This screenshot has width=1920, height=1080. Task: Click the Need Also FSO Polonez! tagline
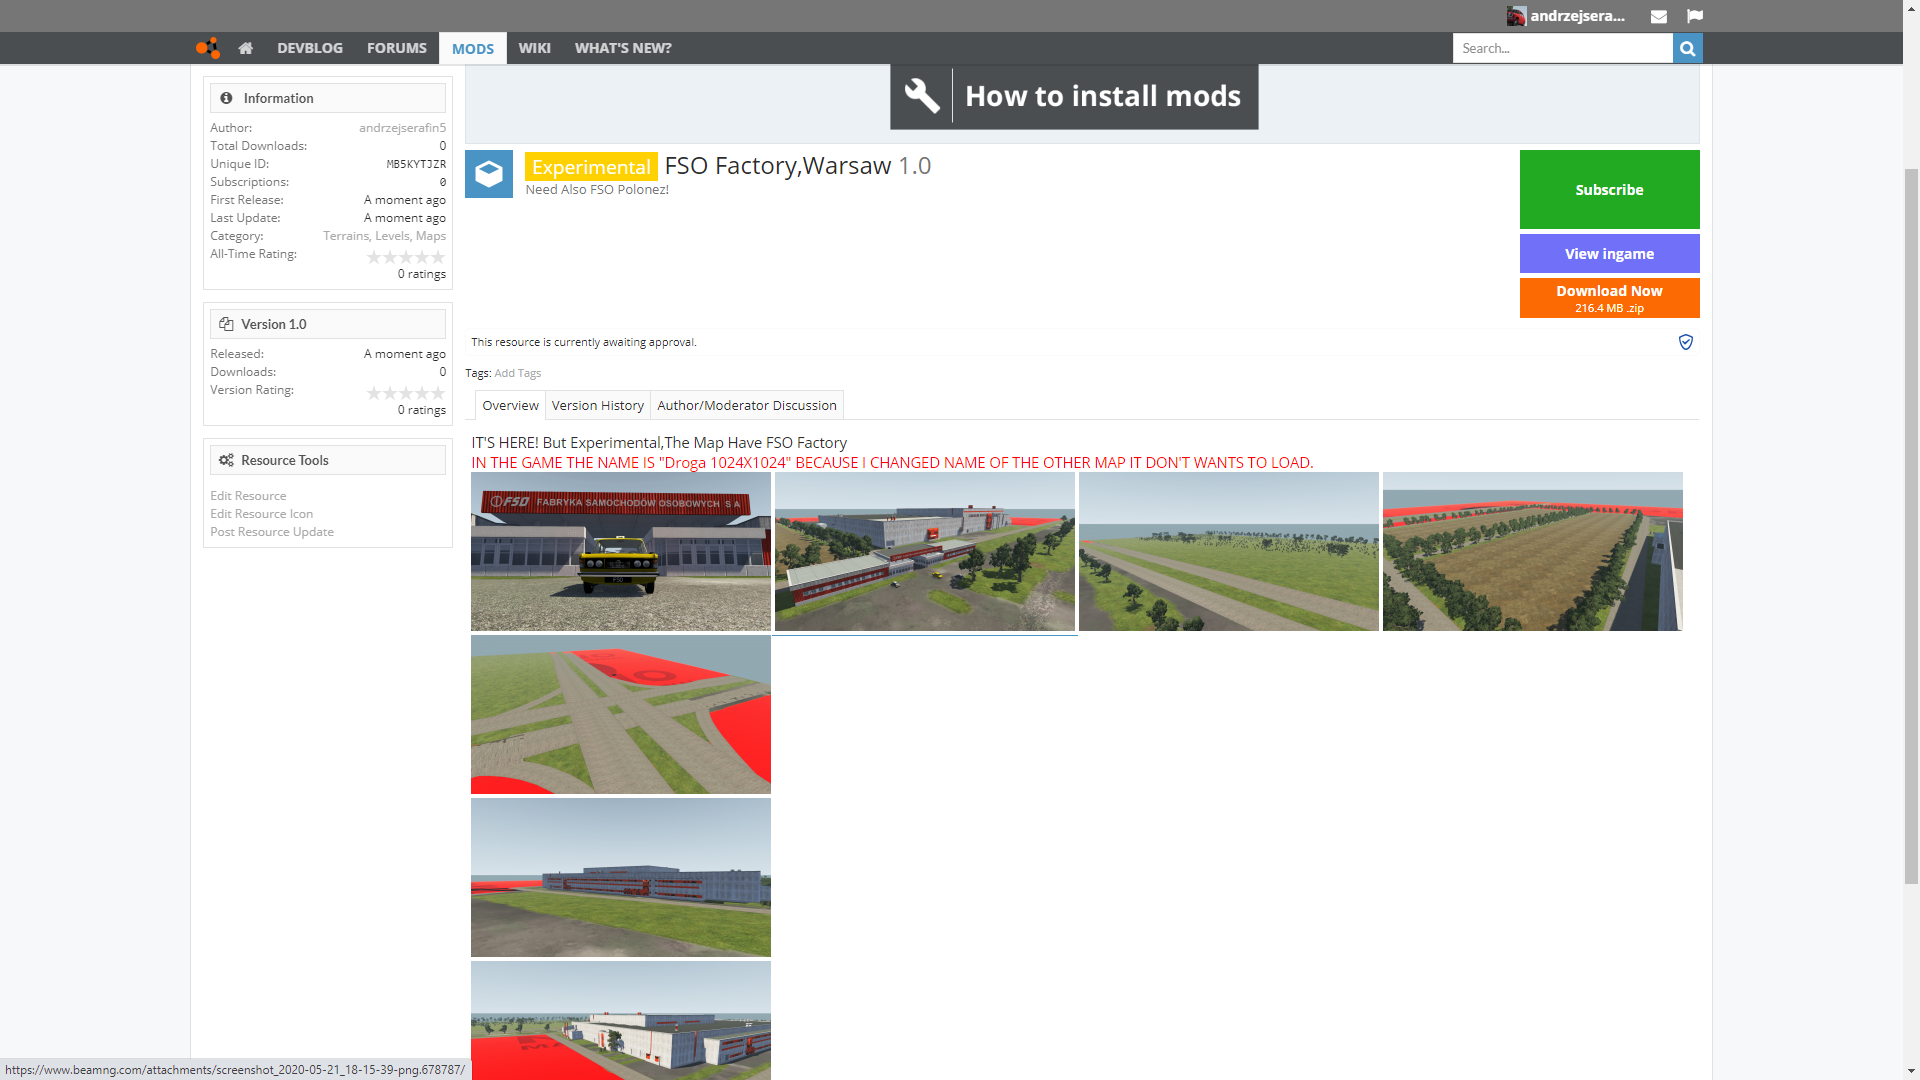(597, 190)
